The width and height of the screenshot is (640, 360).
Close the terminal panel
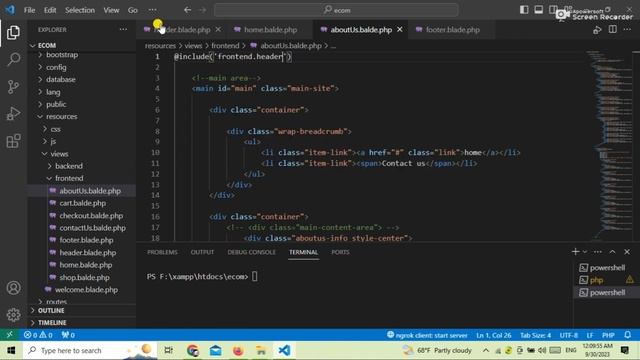point(627,252)
